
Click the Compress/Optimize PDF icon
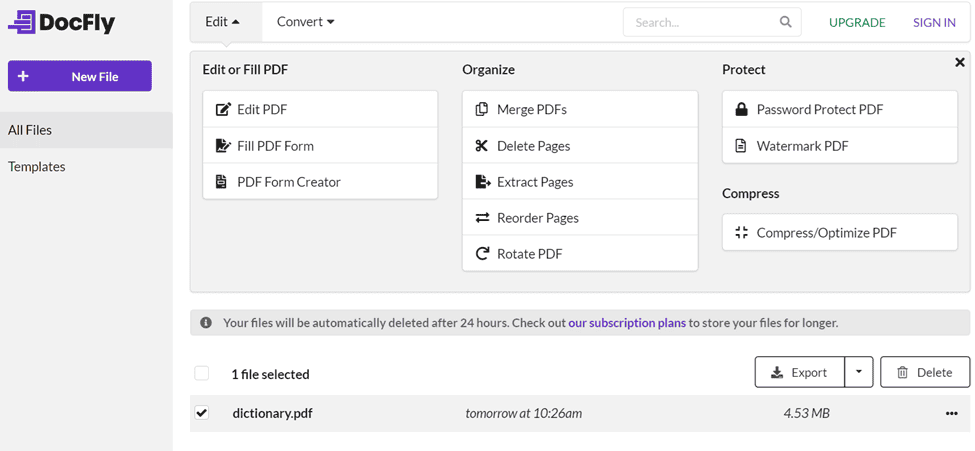click(x=741, y=233)
